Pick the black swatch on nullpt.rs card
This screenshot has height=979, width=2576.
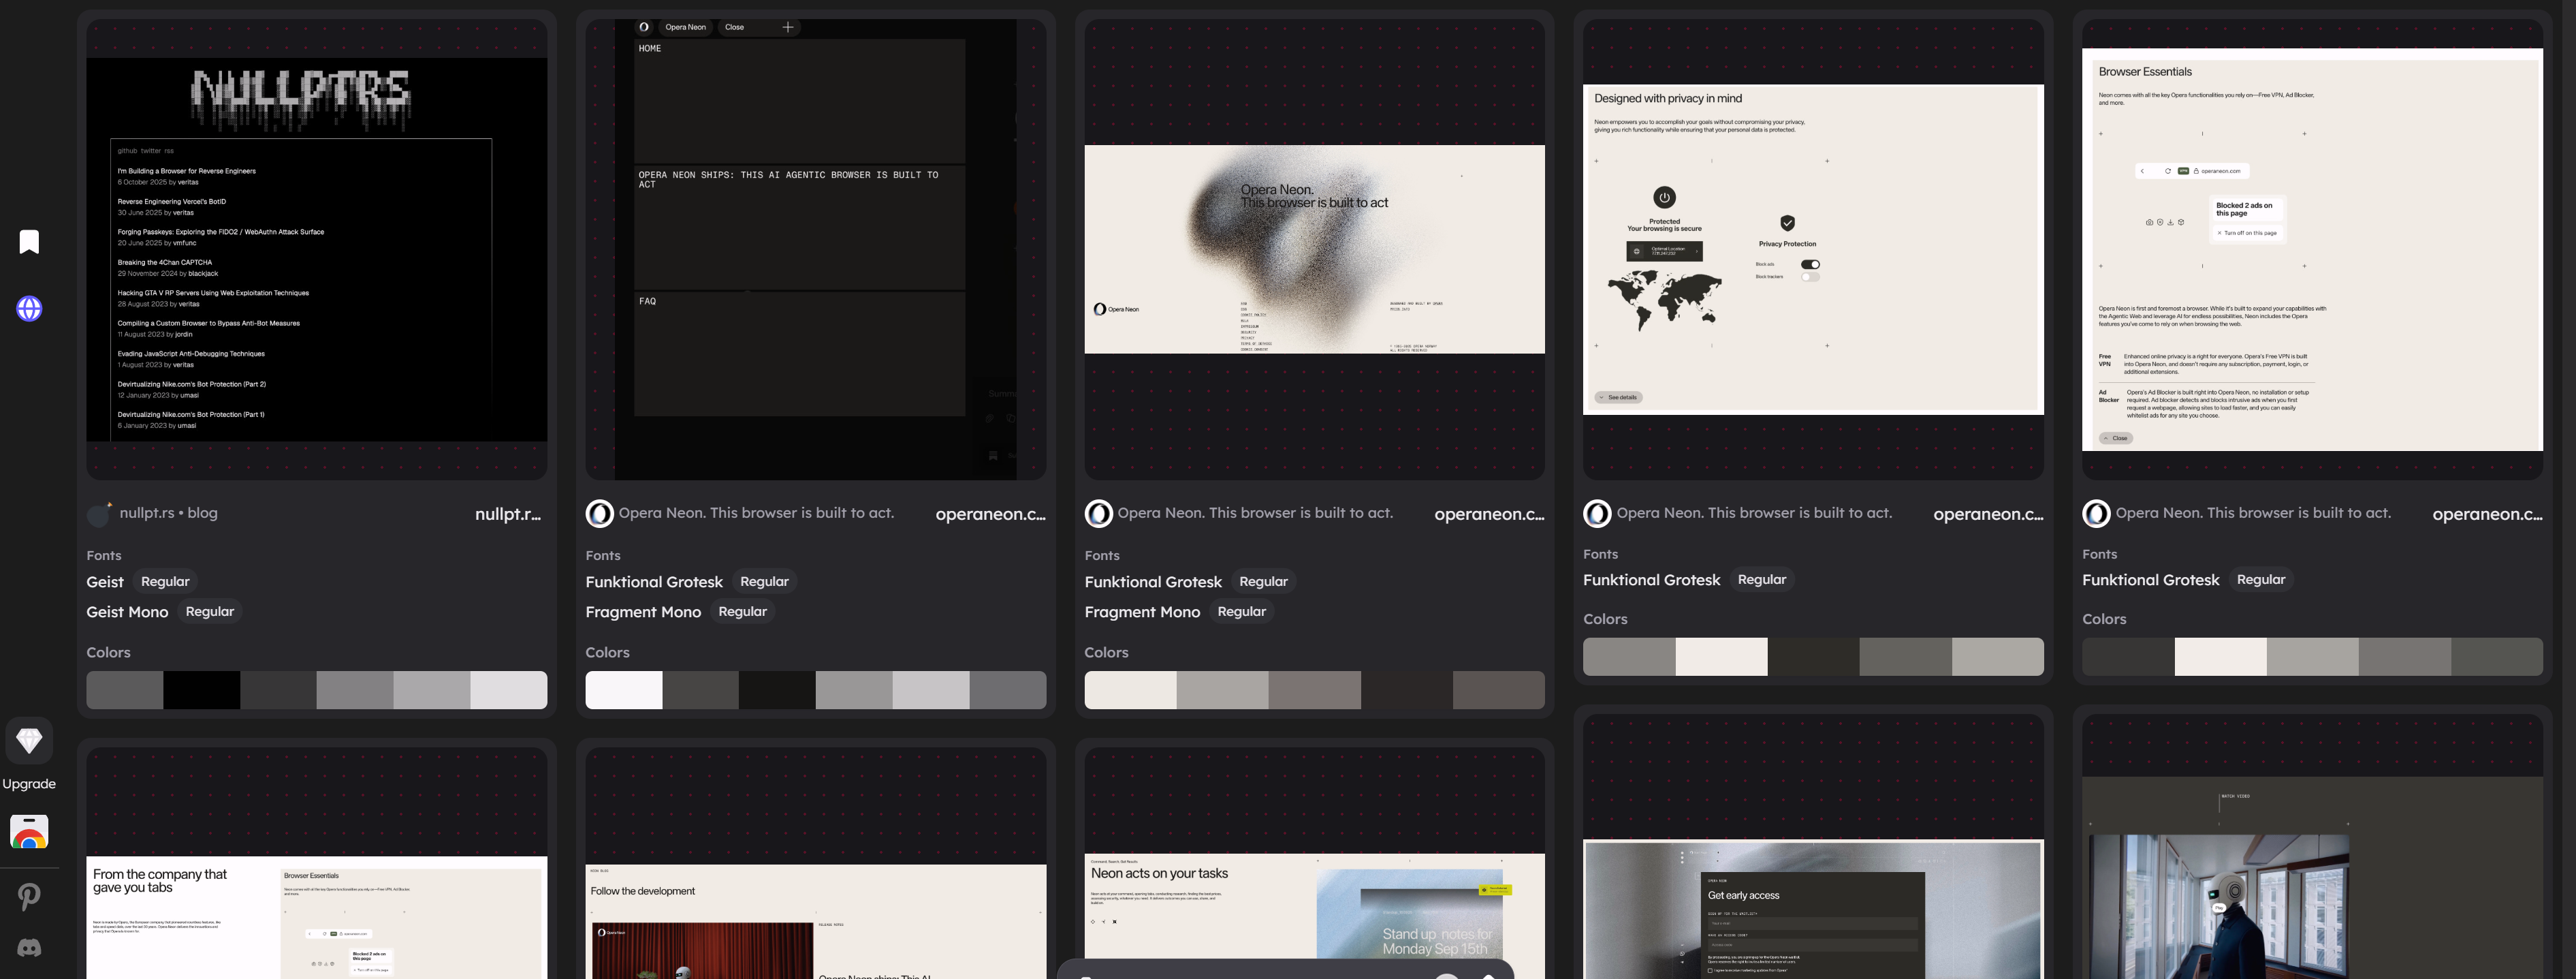201,690
